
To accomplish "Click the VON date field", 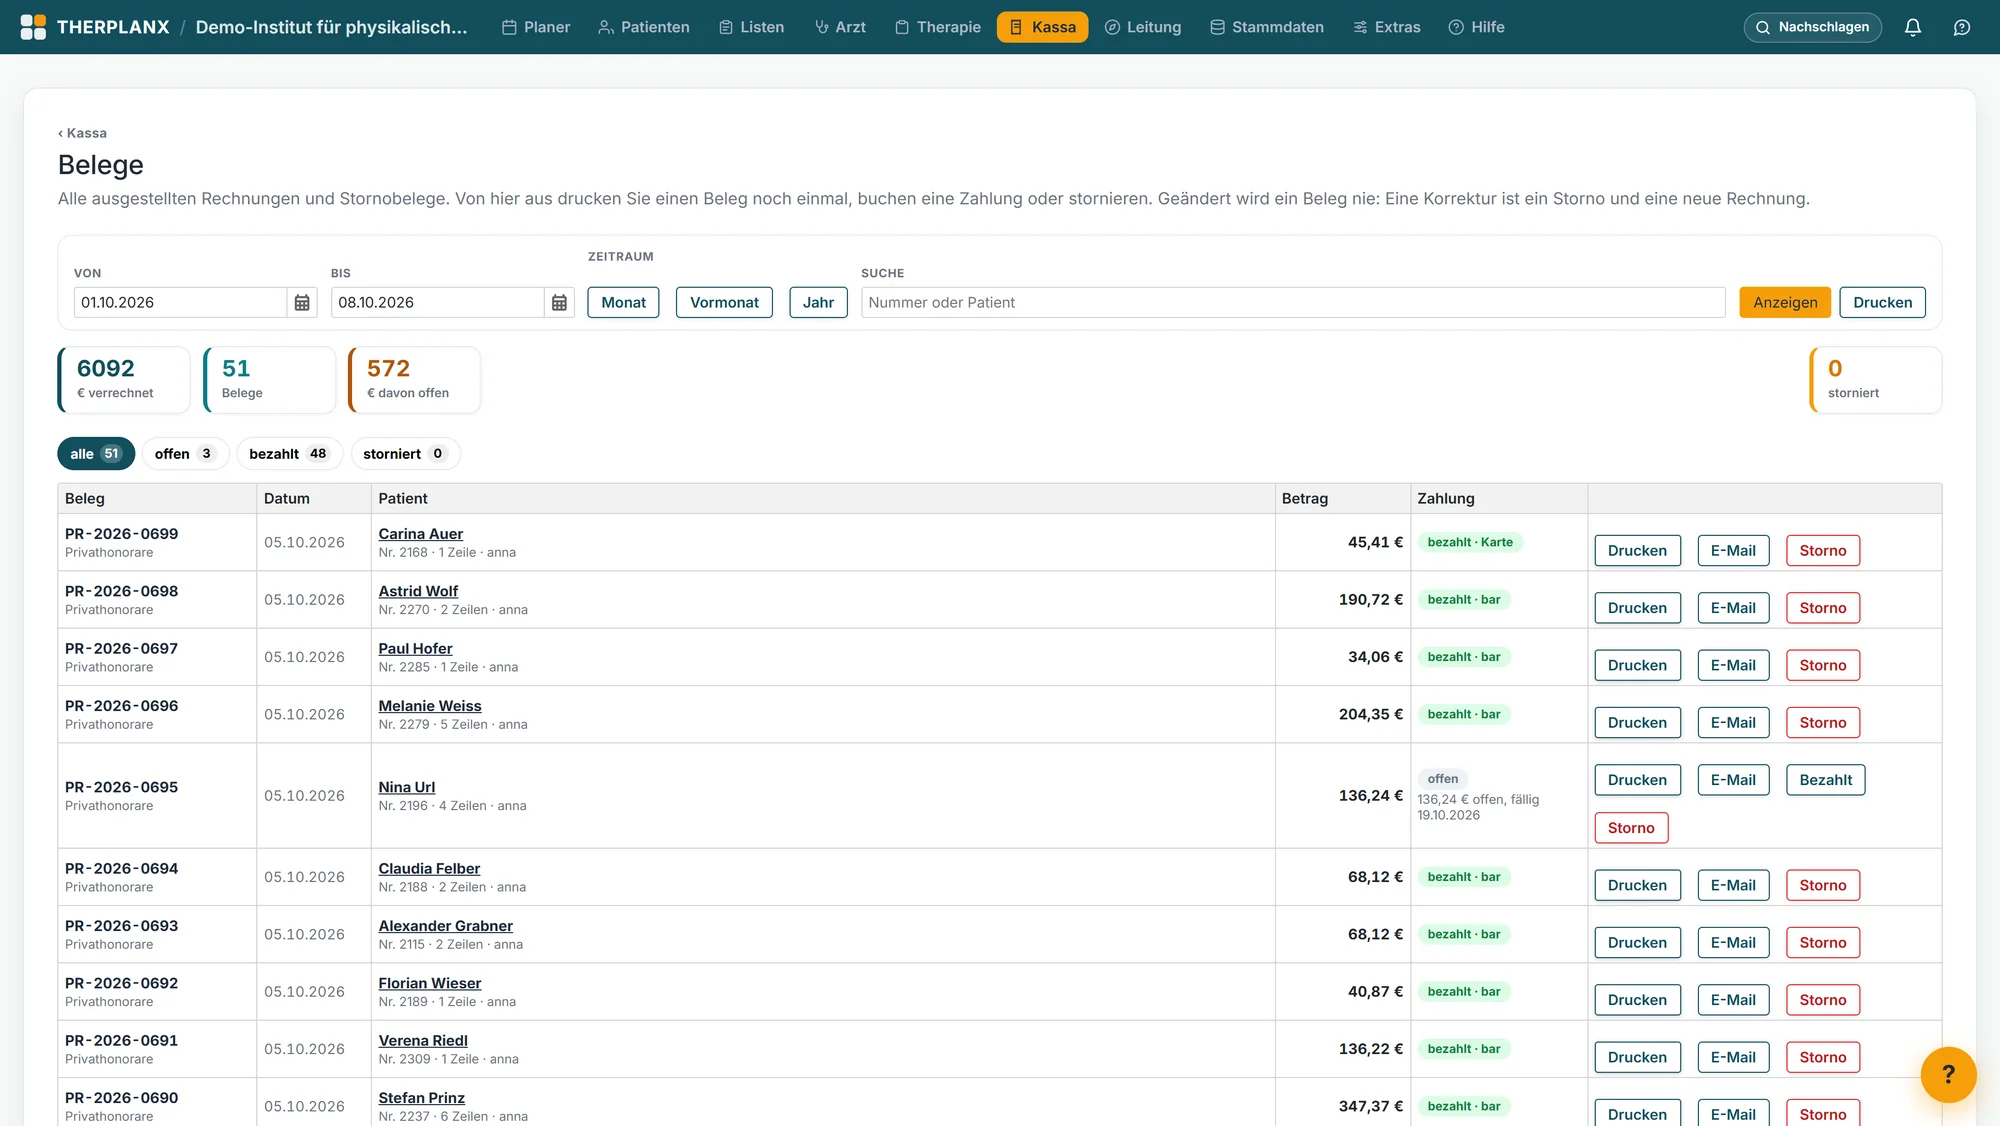I will click(181, 303).
